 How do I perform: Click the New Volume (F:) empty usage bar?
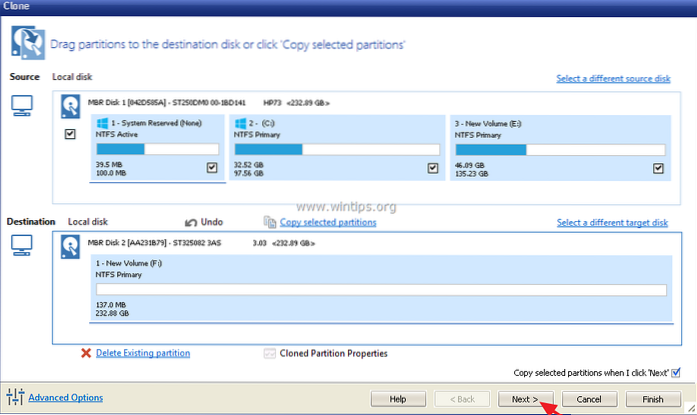(x=381, y=290)
